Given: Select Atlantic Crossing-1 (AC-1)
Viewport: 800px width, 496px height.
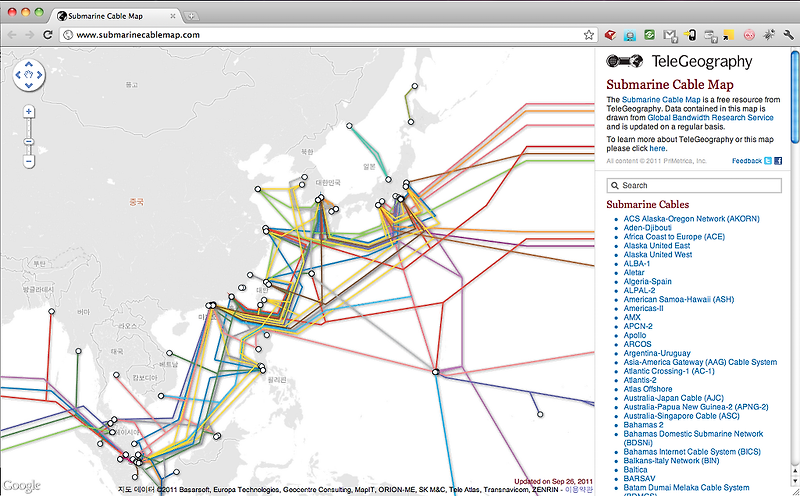Looking at the screenshot, I should click(x=669, y=371).
